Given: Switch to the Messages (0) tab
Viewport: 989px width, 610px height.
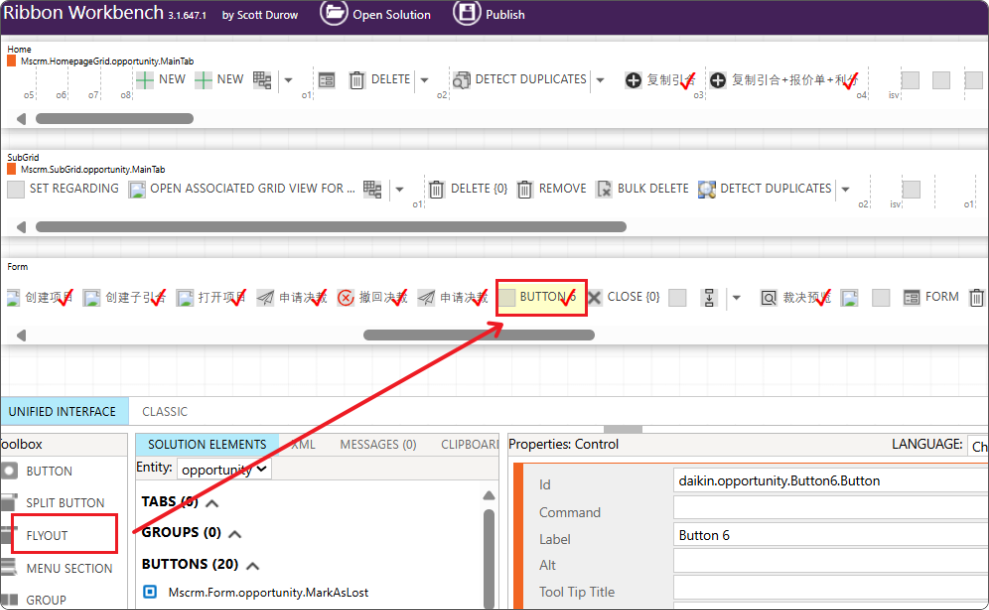Looking at the screenshot, I should [x=378, y=444].
